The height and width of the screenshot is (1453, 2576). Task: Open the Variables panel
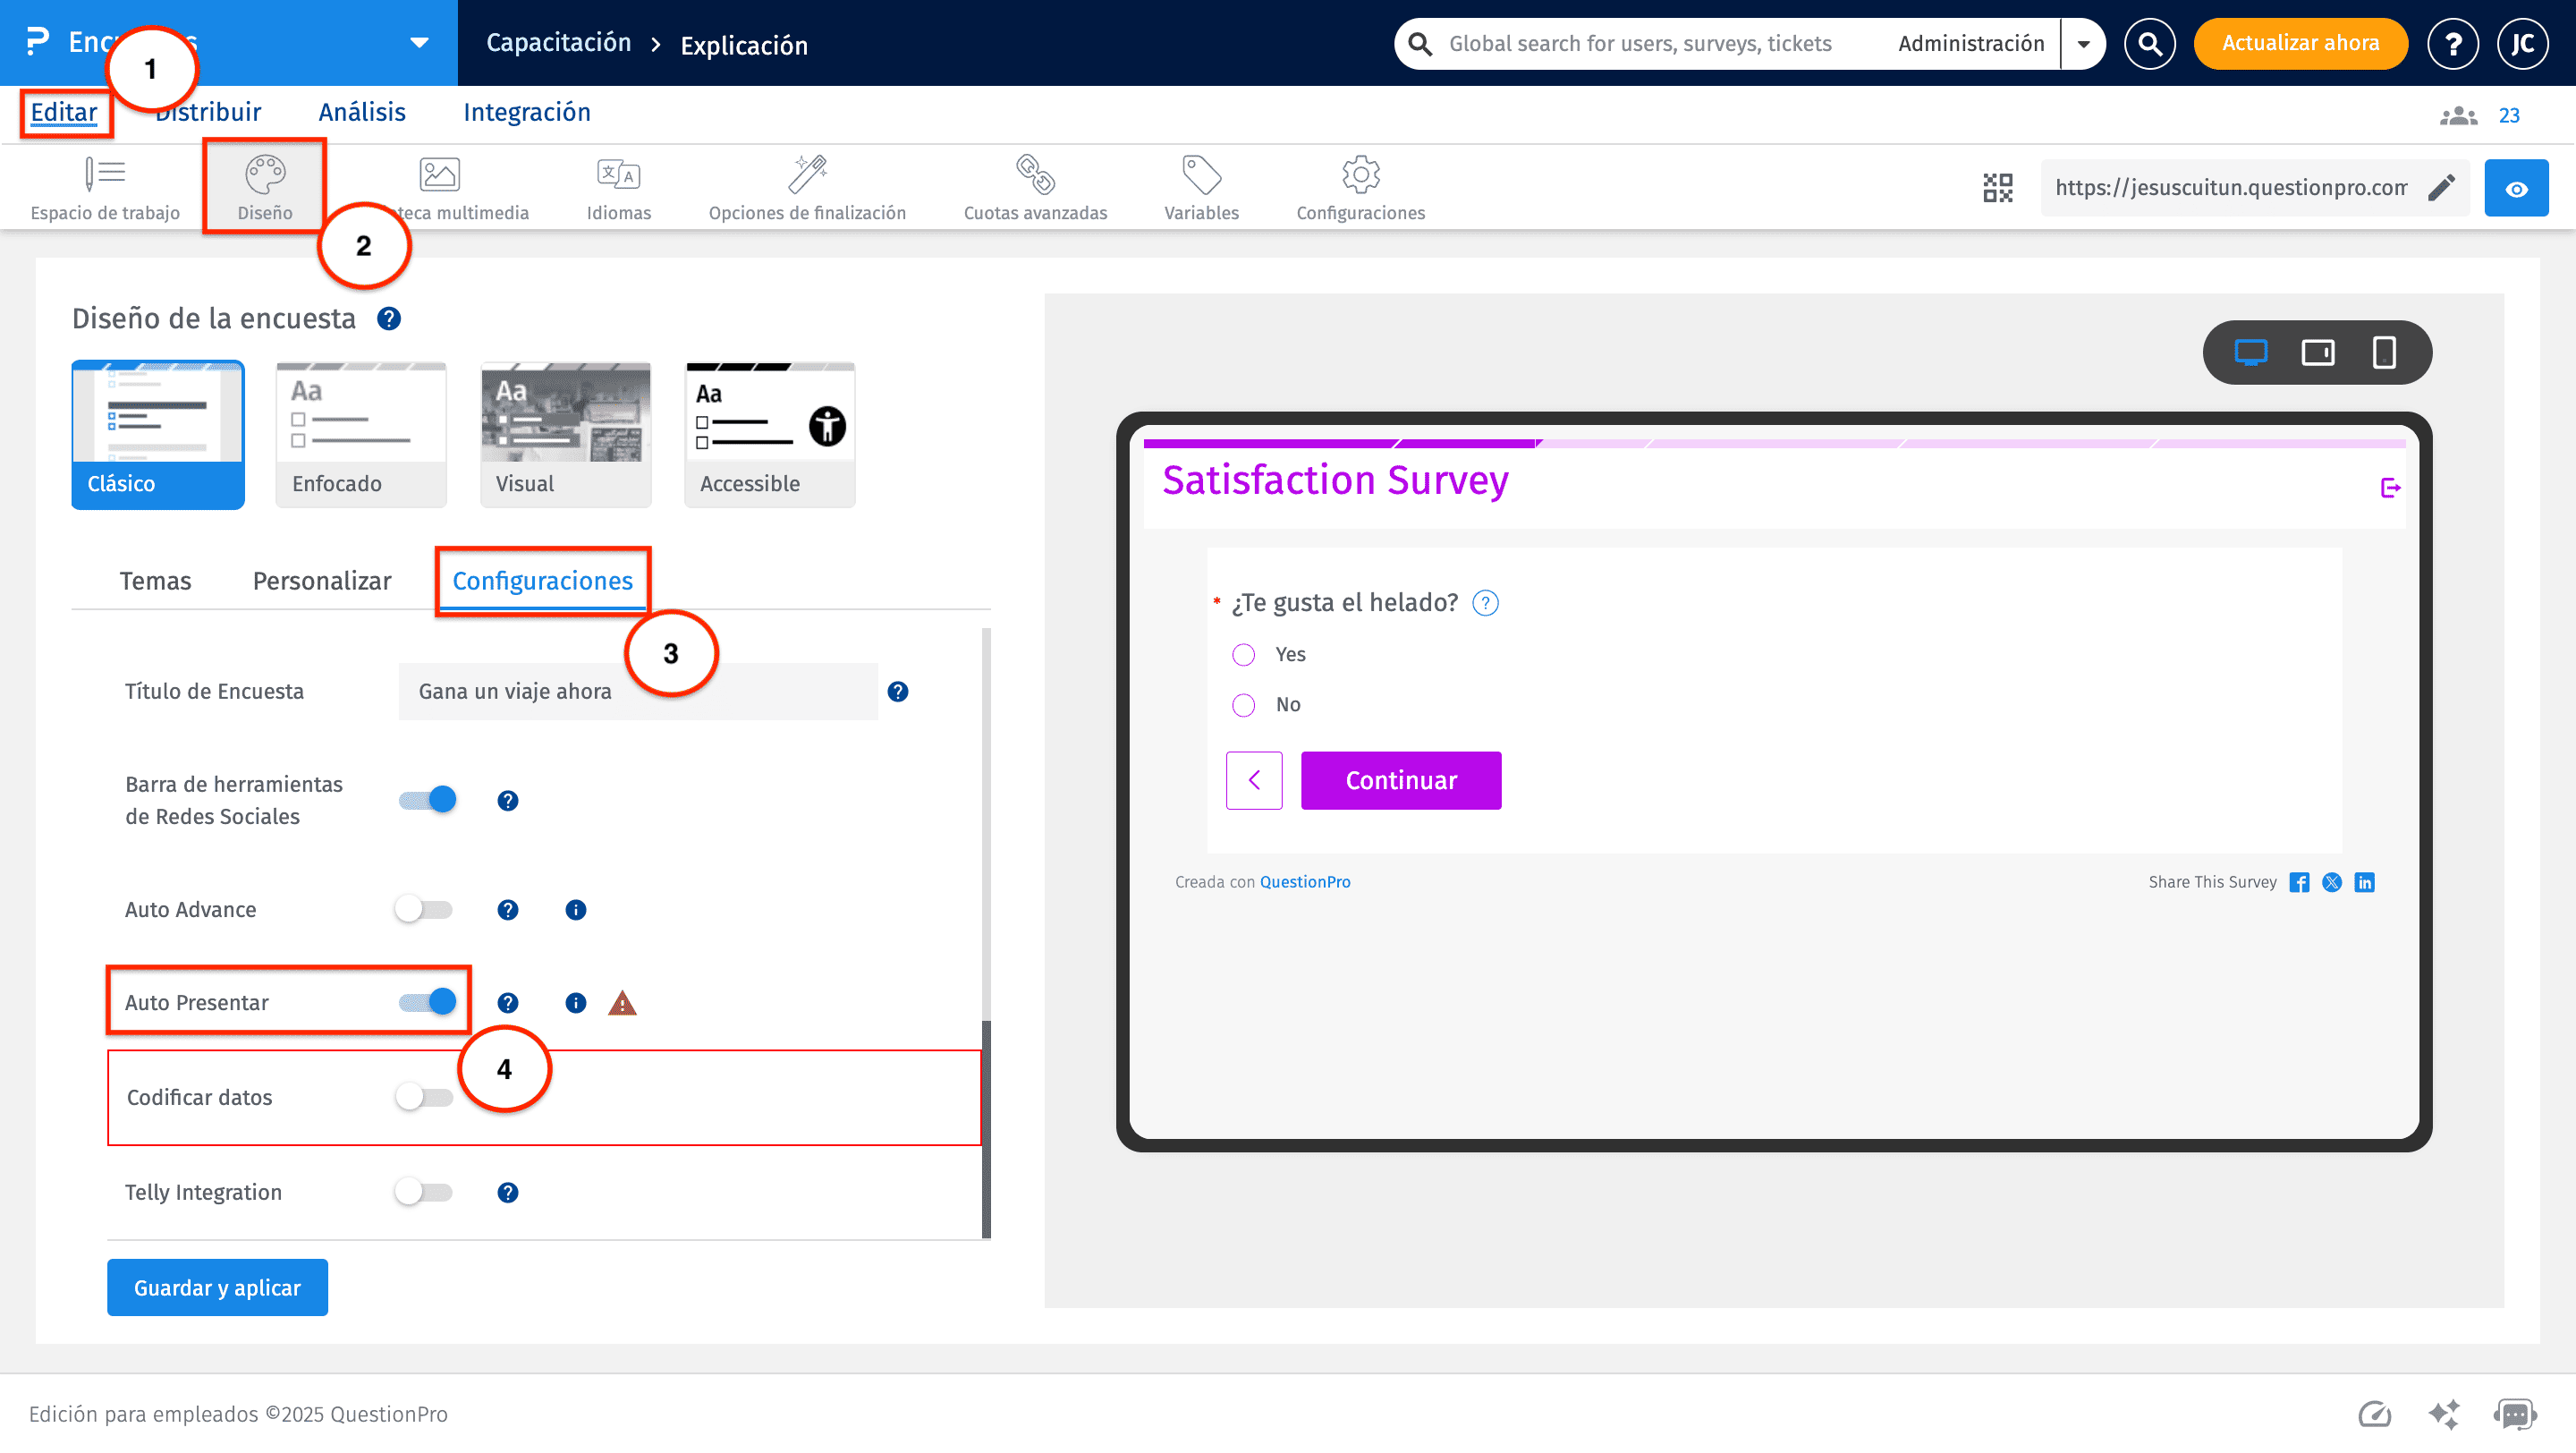tap(1201, 186)
